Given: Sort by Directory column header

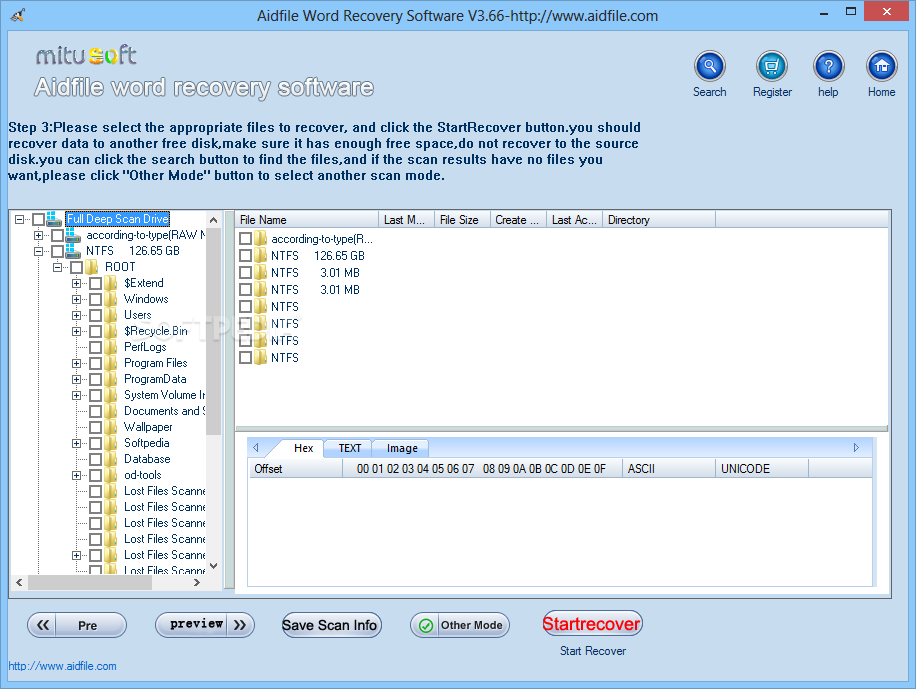Looking at the screenshot, I should coord(658,220).
